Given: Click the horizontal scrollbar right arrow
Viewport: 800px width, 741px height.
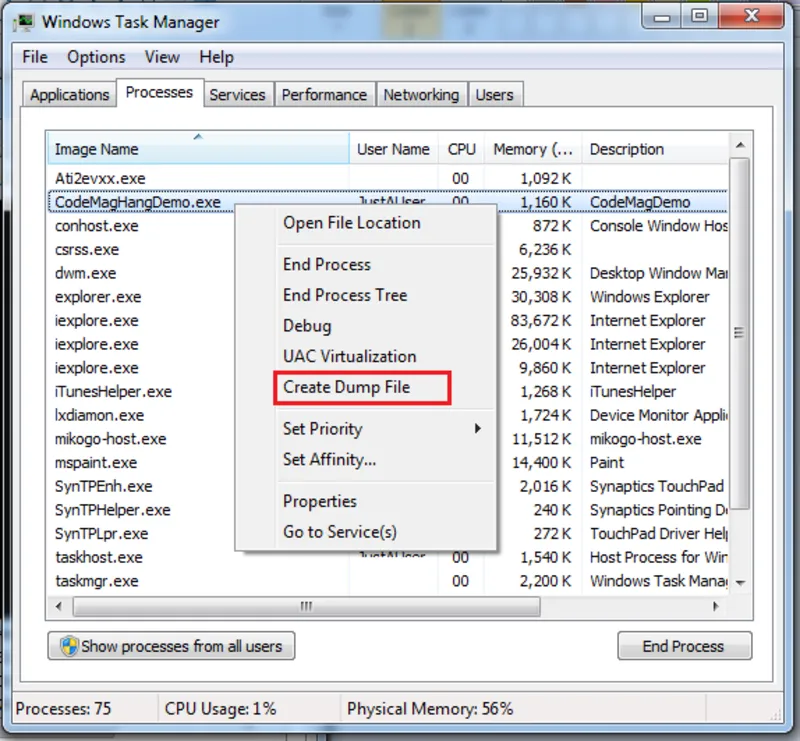Looking at the screenshot, I should [x=715, y=606].
